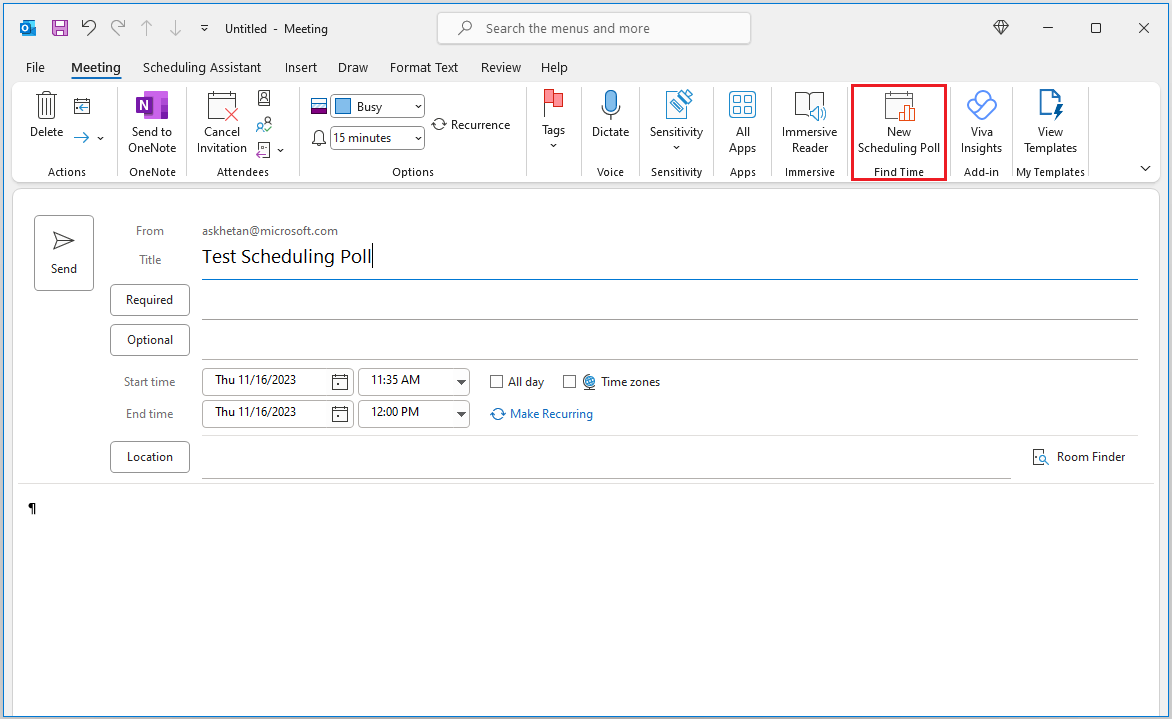
Task: Open the Format Text tab
Action: click(x=423, y=67)
